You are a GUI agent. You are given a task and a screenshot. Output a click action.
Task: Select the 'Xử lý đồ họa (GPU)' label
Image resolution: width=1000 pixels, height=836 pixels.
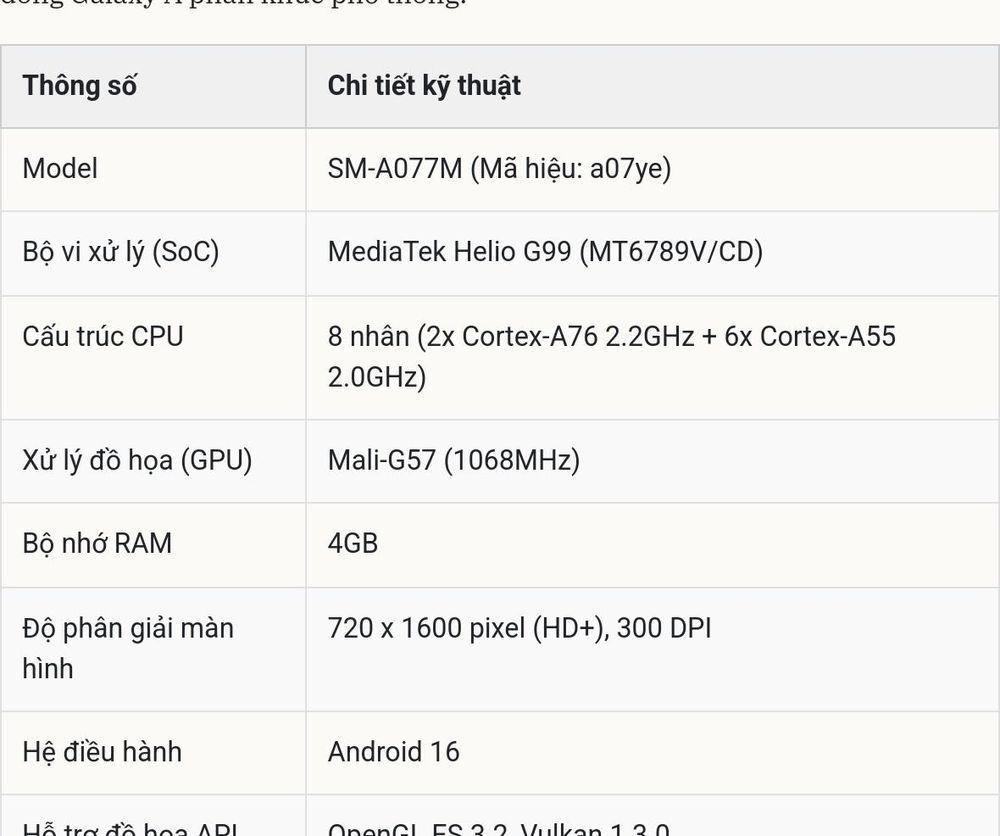(x=137, y=460)
